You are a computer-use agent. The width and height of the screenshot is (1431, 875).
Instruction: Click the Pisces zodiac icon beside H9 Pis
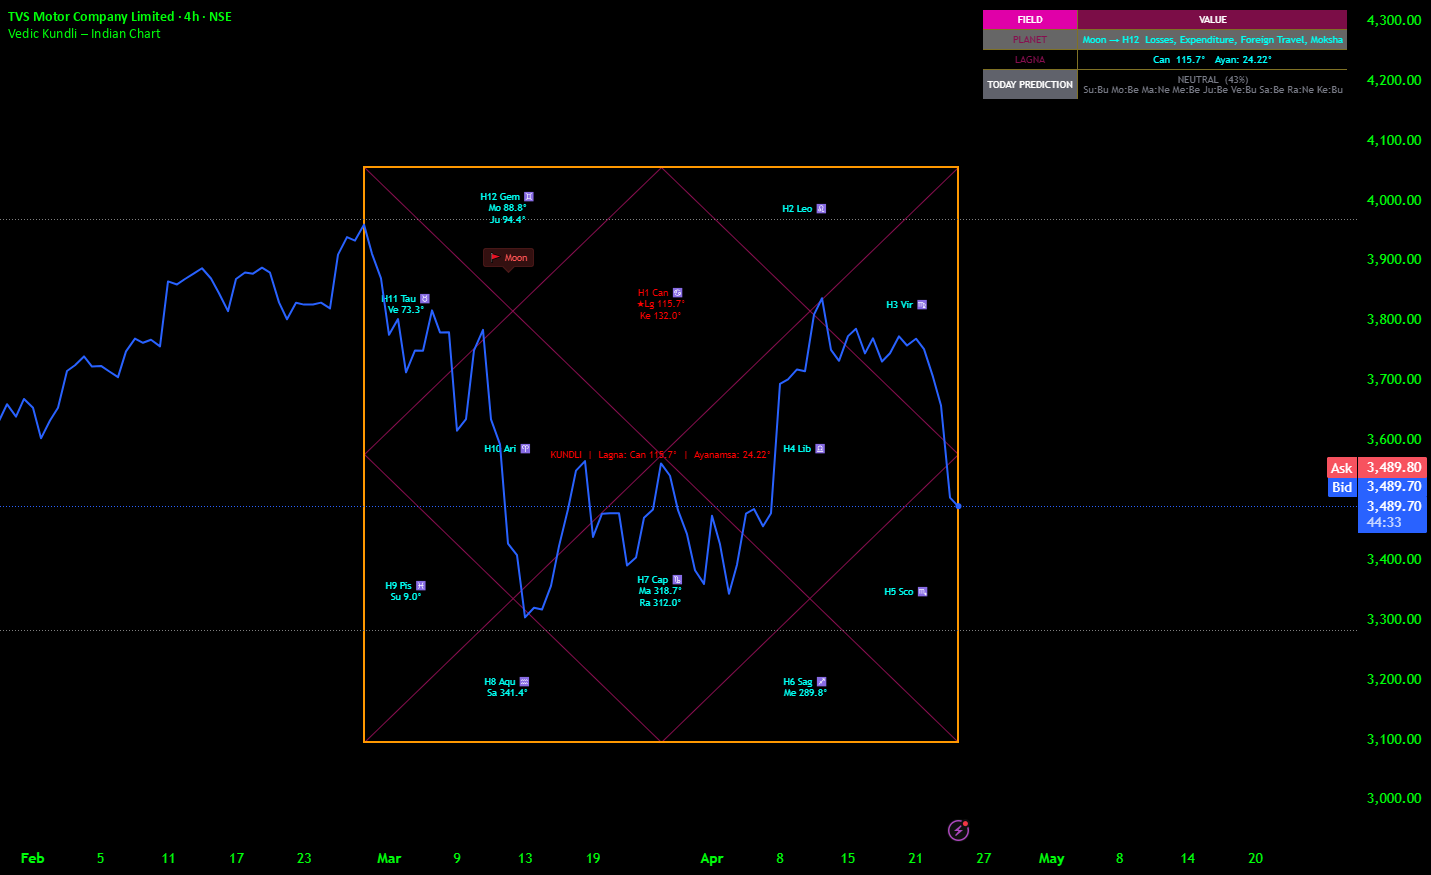421,586
